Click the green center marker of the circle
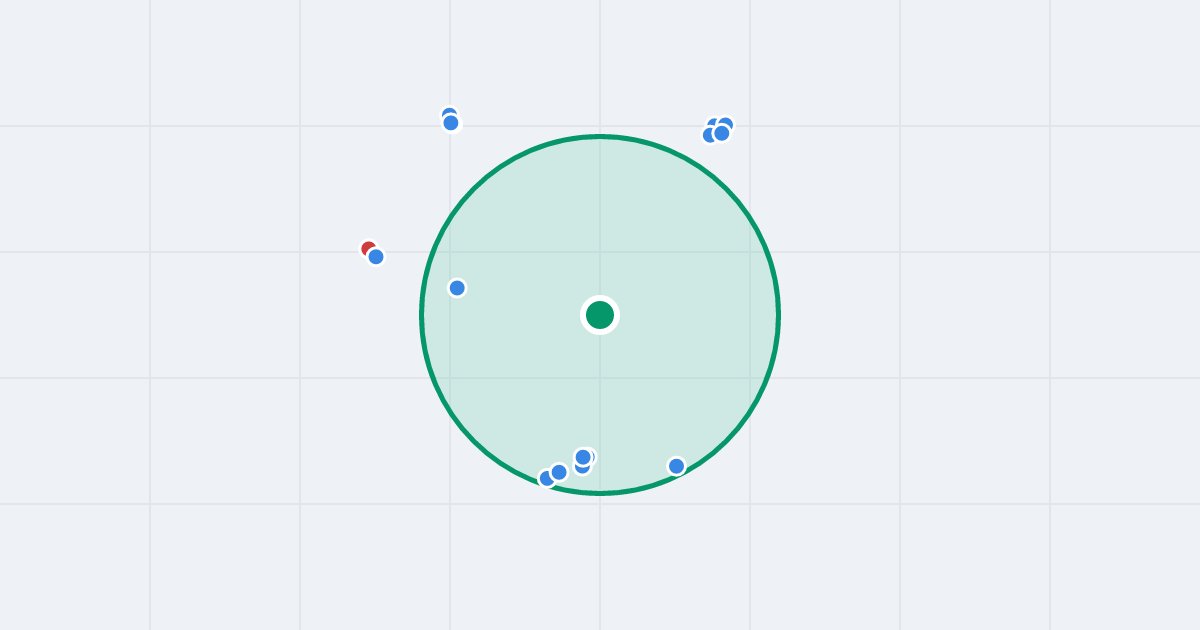Image resolution: width=1200 pixels, height=630 pixels. 600,315
